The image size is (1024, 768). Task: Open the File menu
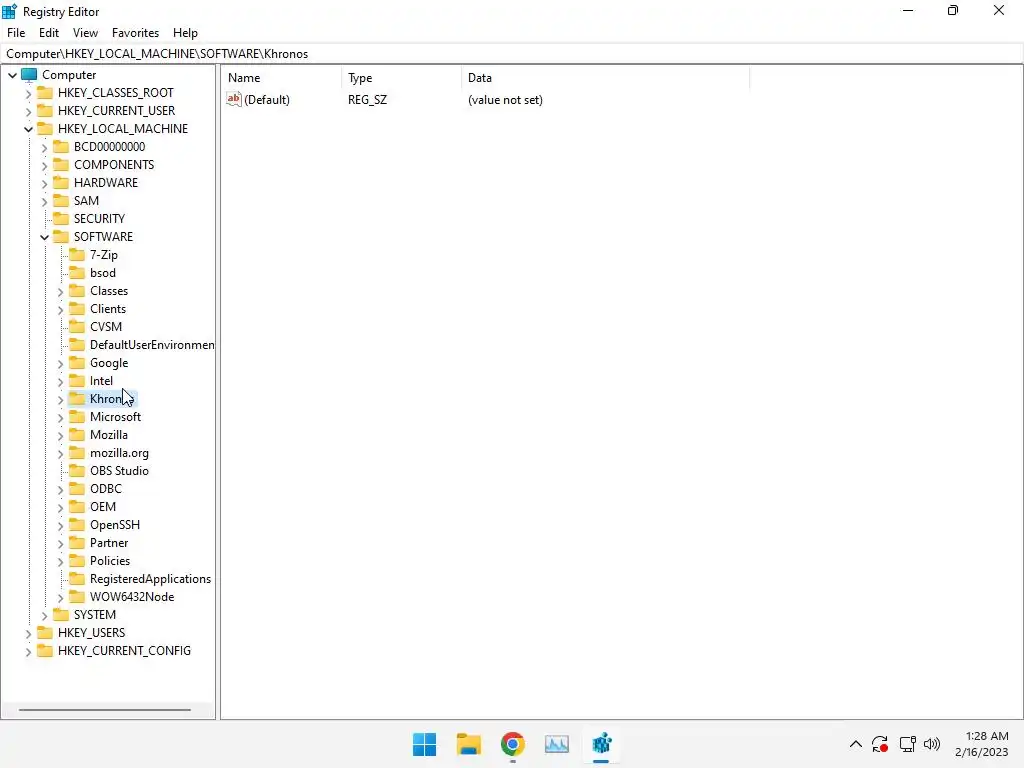(x=16, y=33)
